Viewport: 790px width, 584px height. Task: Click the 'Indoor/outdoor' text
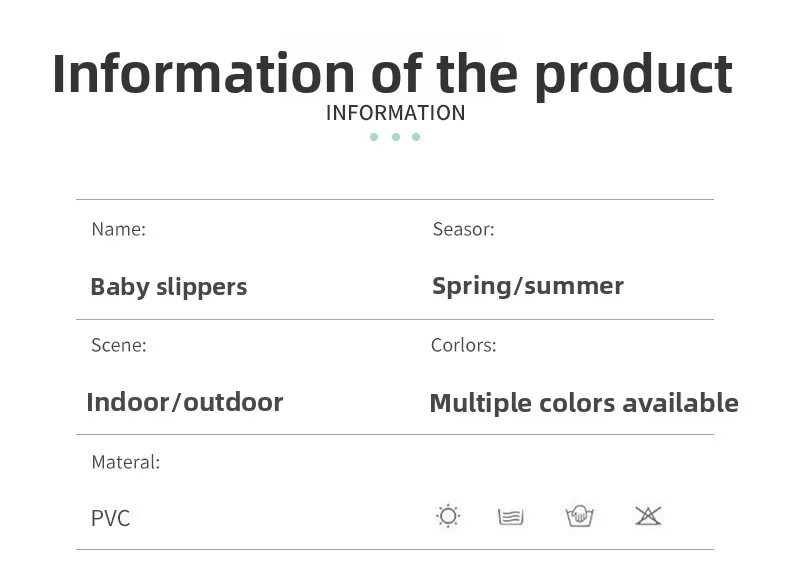[x=184, y=402]
